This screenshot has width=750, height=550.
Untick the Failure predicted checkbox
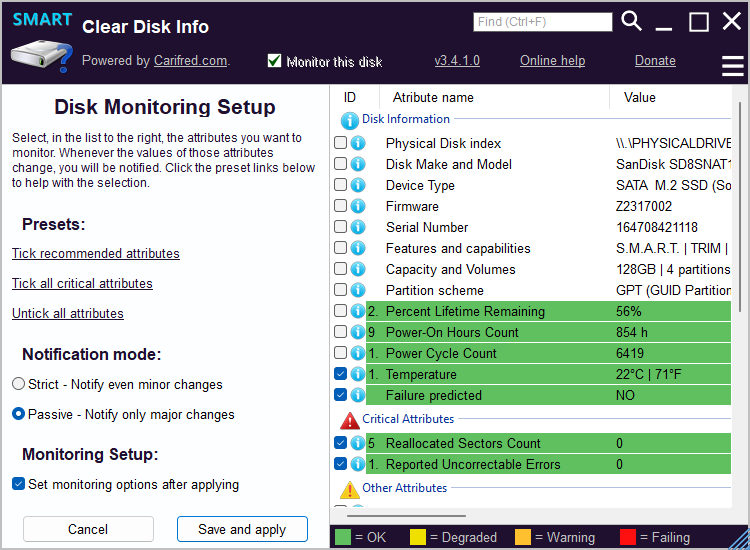click(x=340, y=395)
